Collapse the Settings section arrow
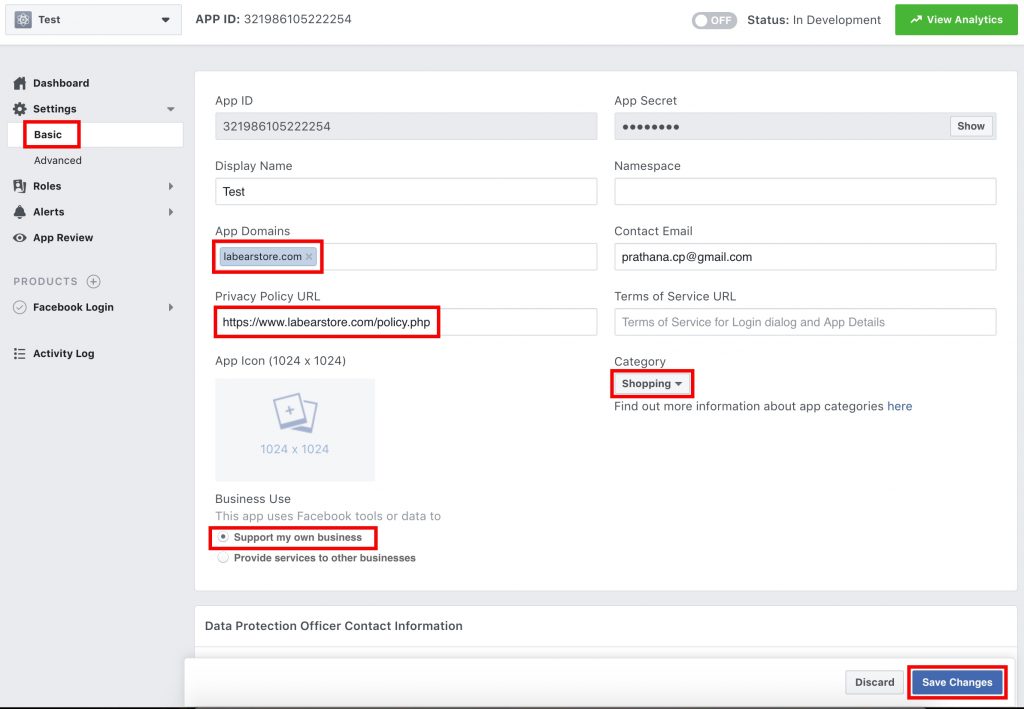This screenshot has width=1024, height=709. [x=170, y=109]
